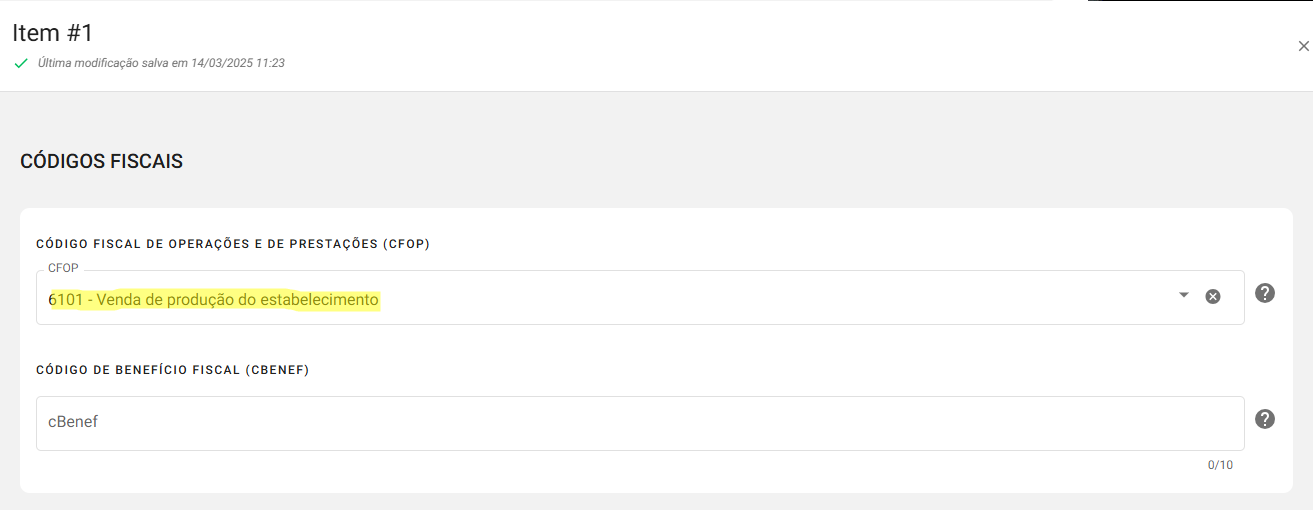Close the Item #1 panel

point(1303,46)
